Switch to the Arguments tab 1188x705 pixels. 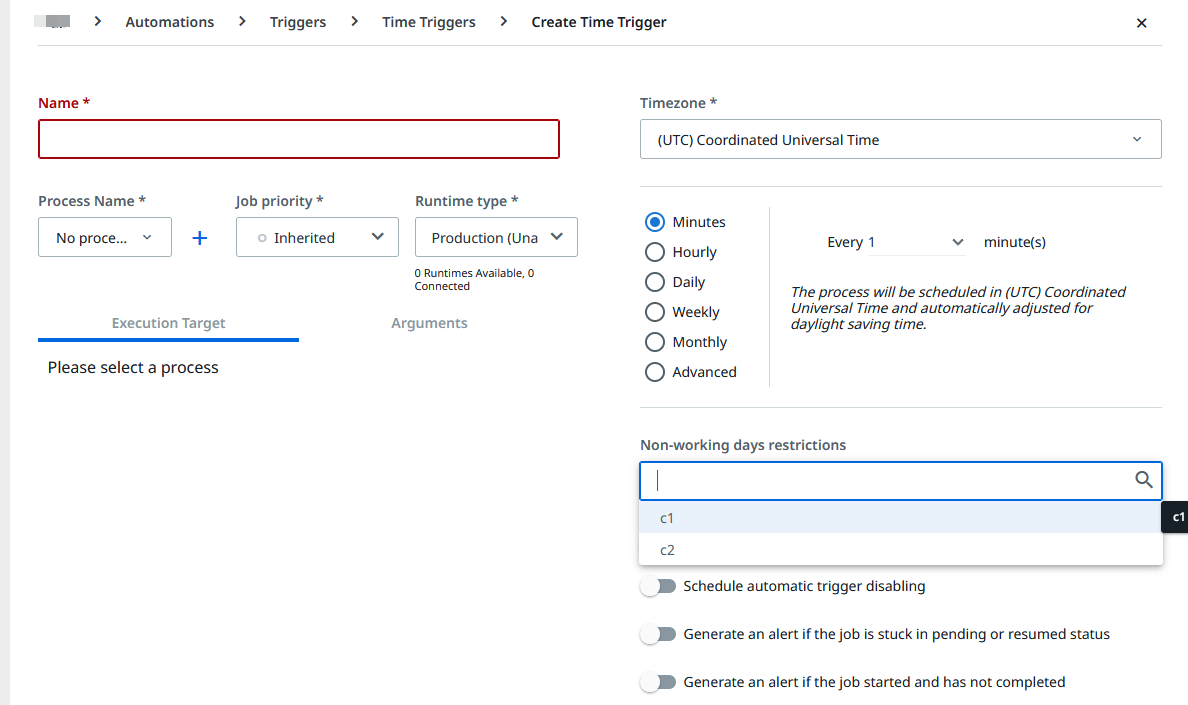coord(429,323)
